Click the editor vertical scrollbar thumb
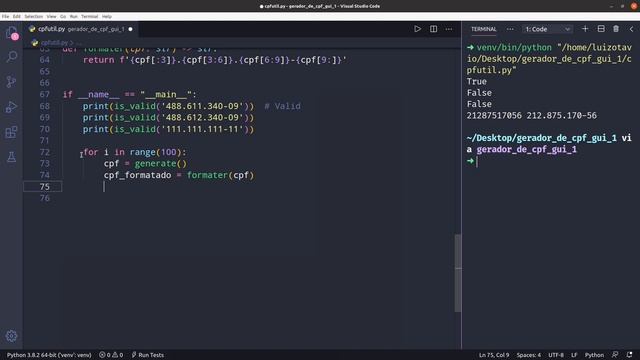 tap(458, 273)
